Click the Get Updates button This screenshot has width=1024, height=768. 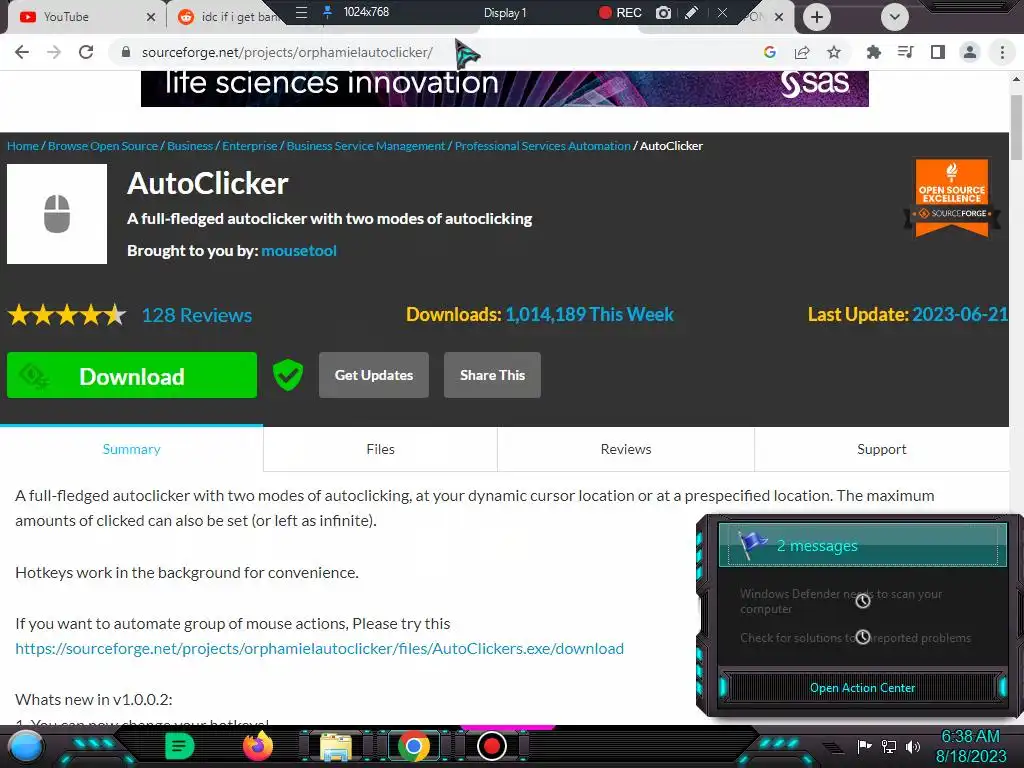coord(374,375)
